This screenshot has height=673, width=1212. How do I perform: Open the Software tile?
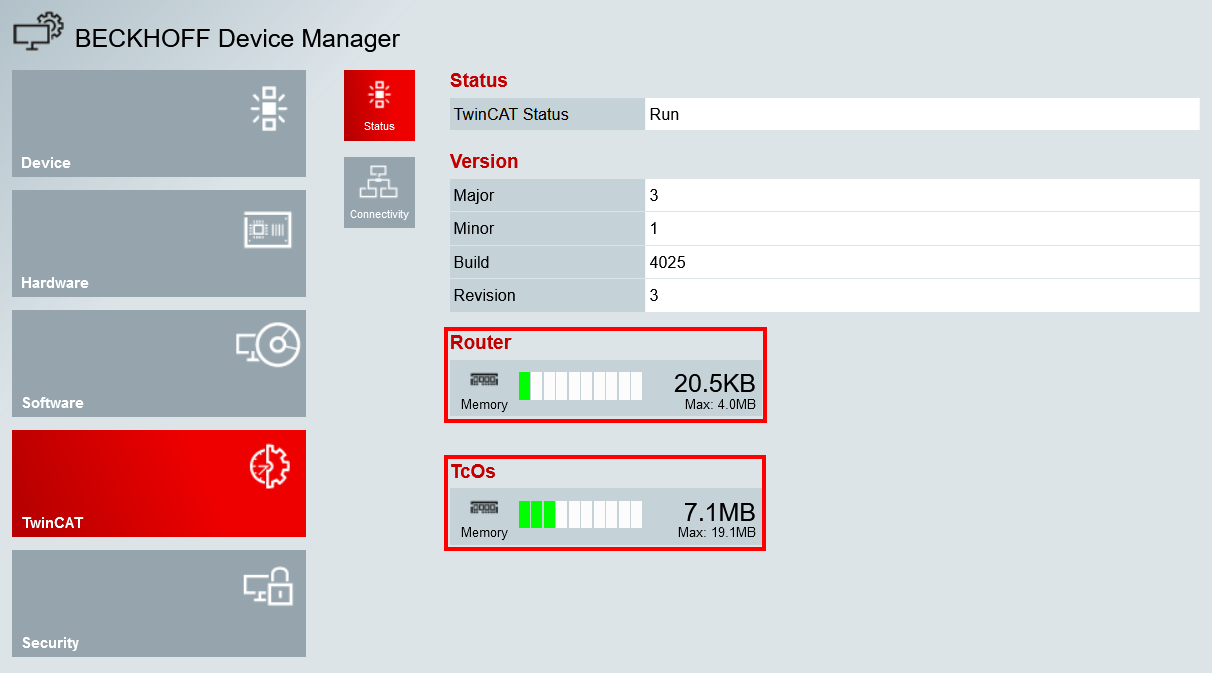tap(159, 363)
